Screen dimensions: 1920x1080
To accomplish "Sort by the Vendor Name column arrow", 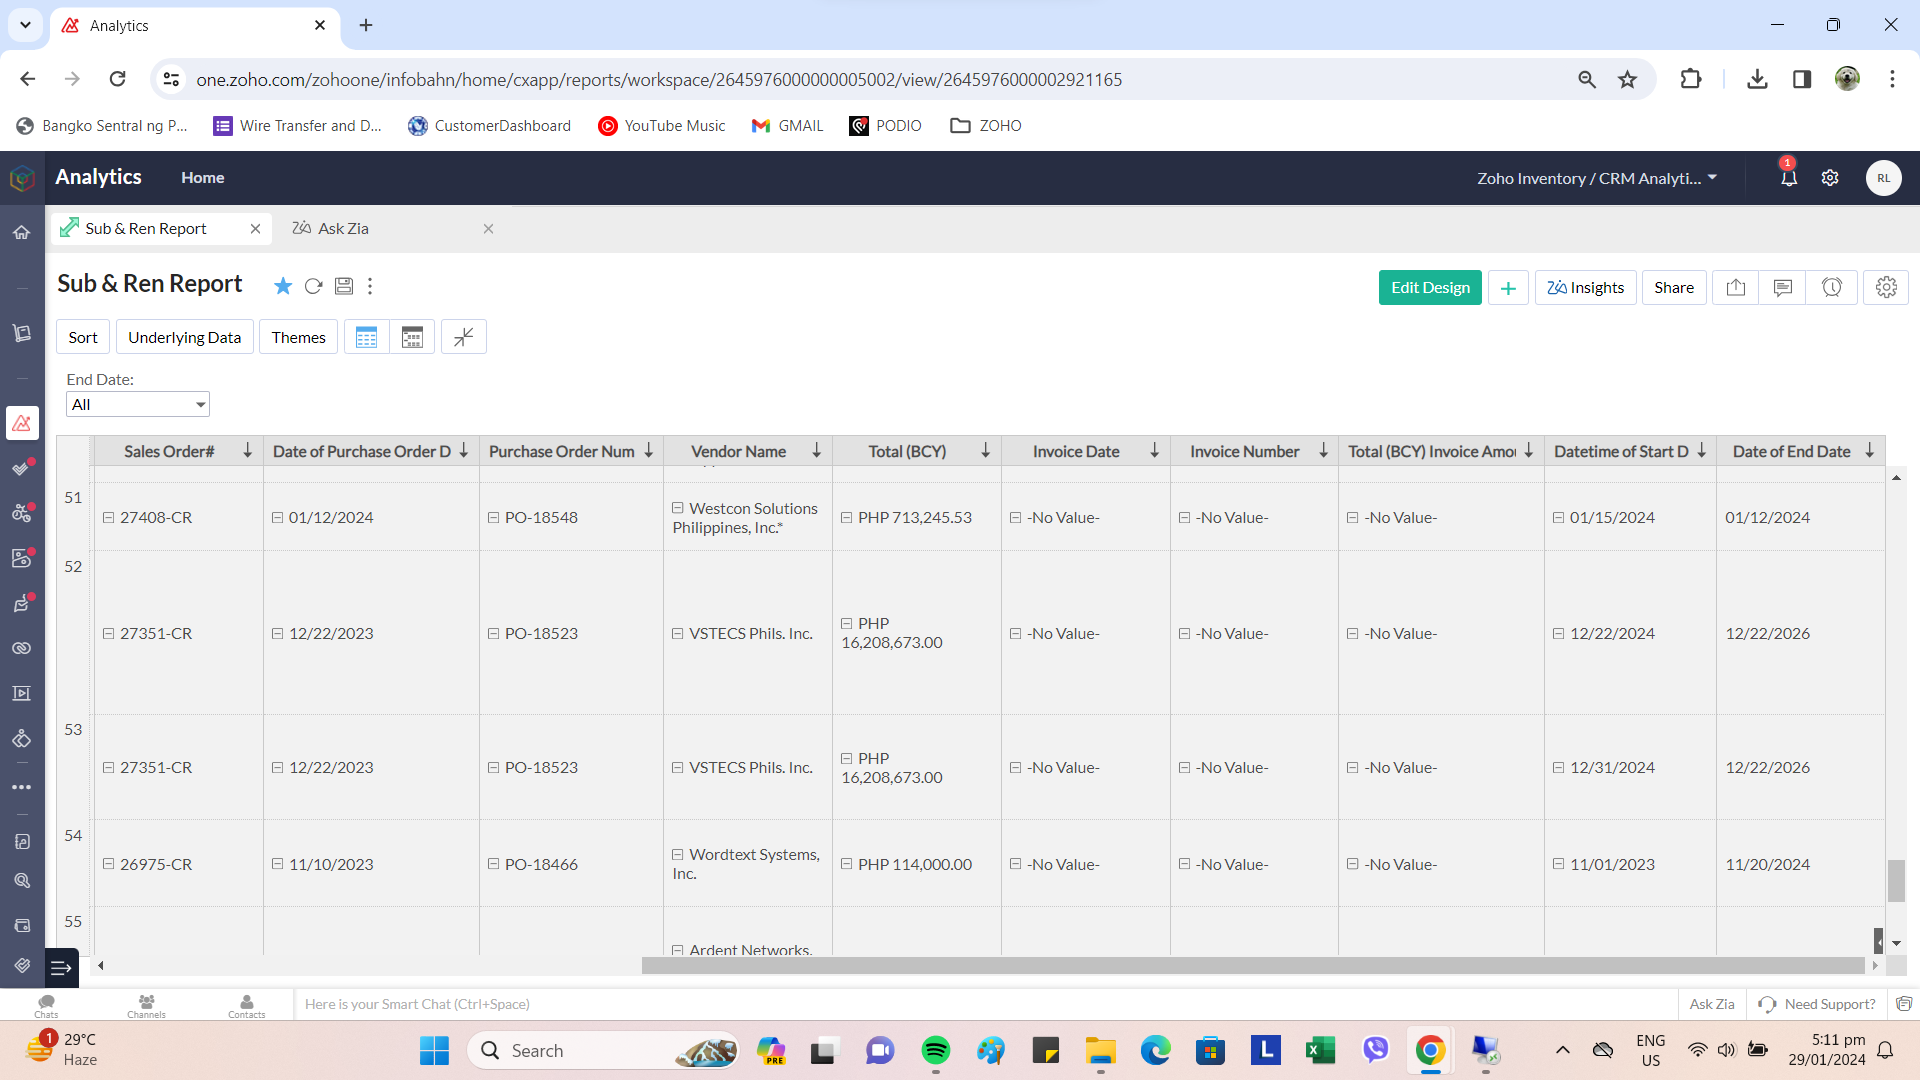I will (816, 451).
